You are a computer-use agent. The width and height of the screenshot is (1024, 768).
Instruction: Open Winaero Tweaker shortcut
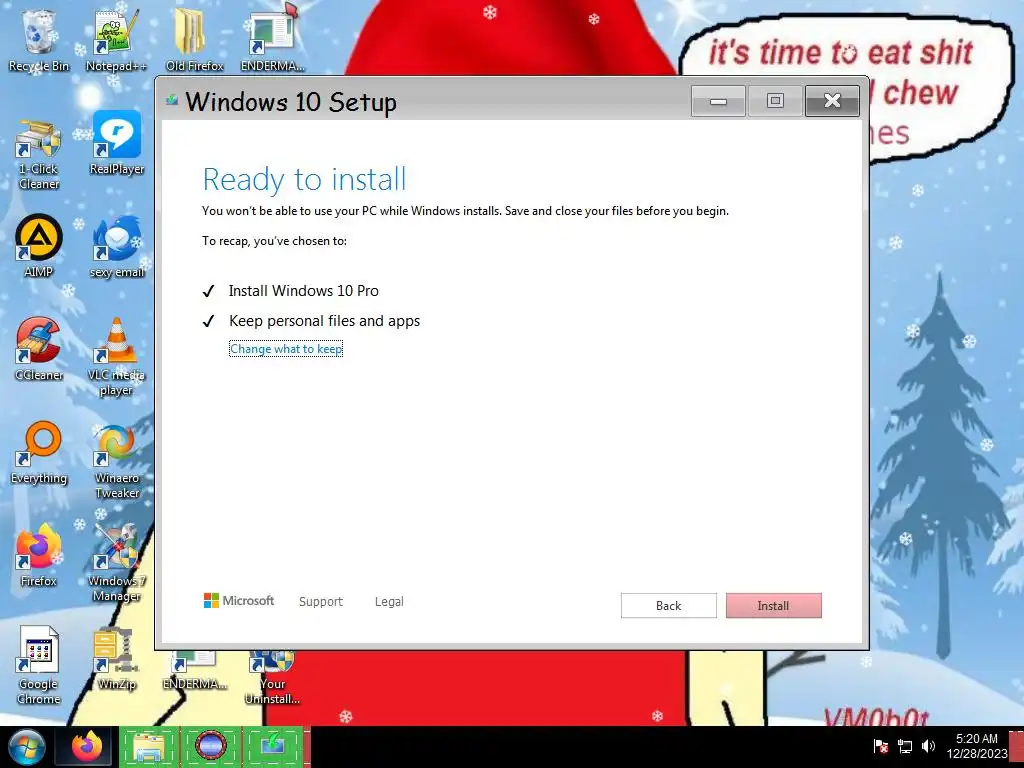click(x=116, y=460)
